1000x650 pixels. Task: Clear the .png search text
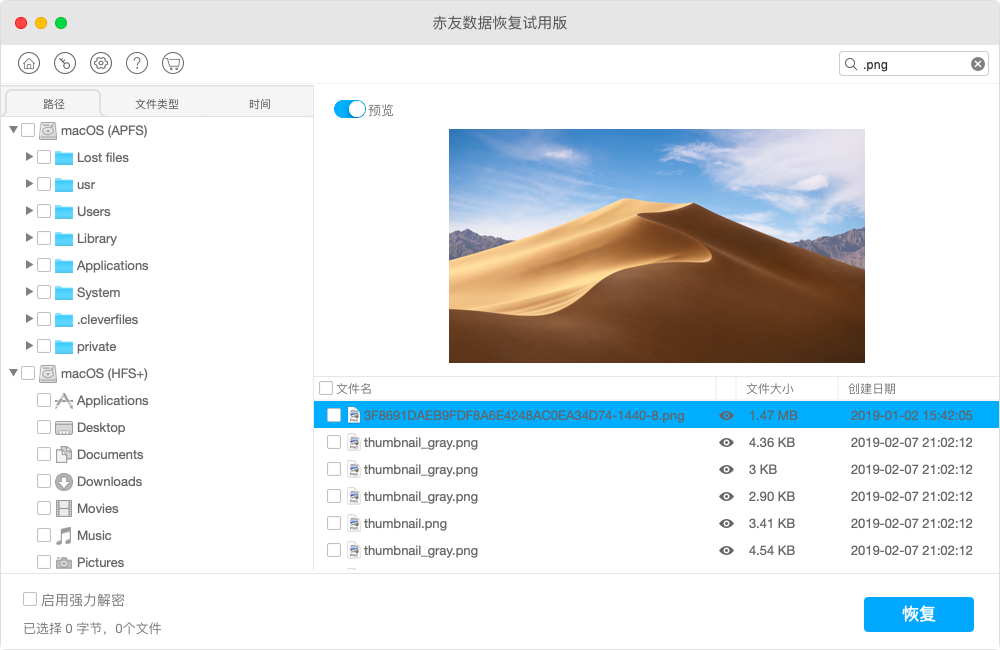coord(978,64)
